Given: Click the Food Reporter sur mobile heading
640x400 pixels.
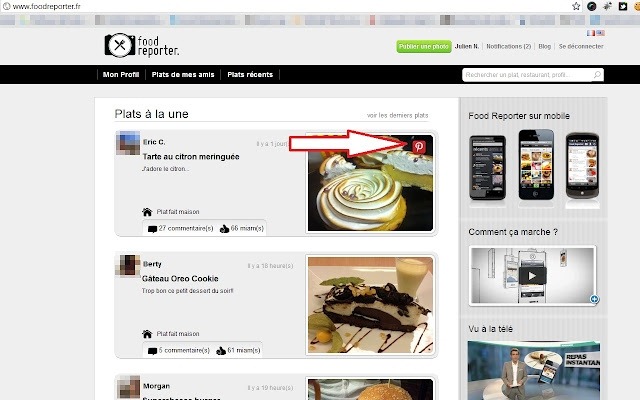Looking at the screenshot, I should [x=519, y=116].
